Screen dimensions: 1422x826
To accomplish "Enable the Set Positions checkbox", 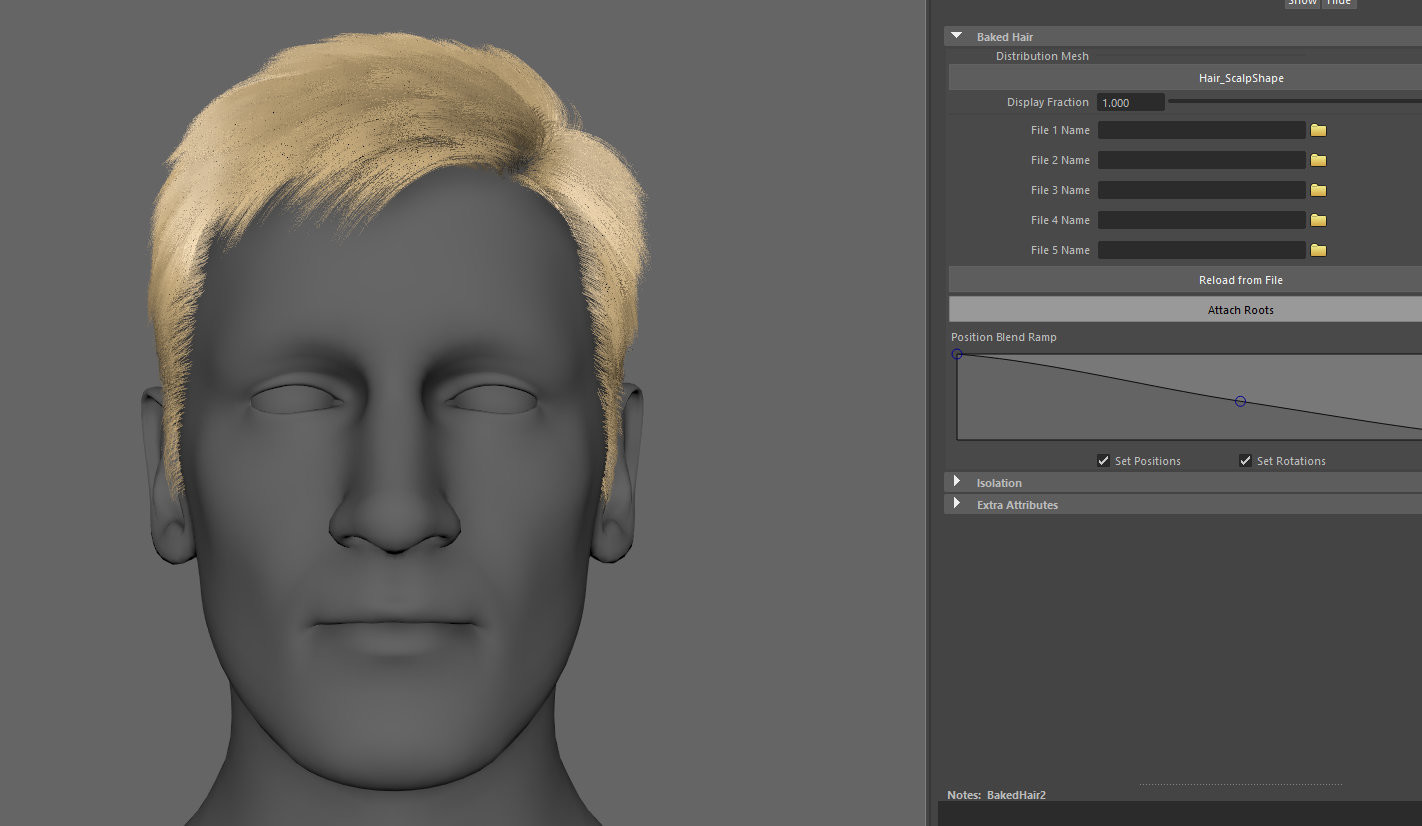I will pos(1103,460).
